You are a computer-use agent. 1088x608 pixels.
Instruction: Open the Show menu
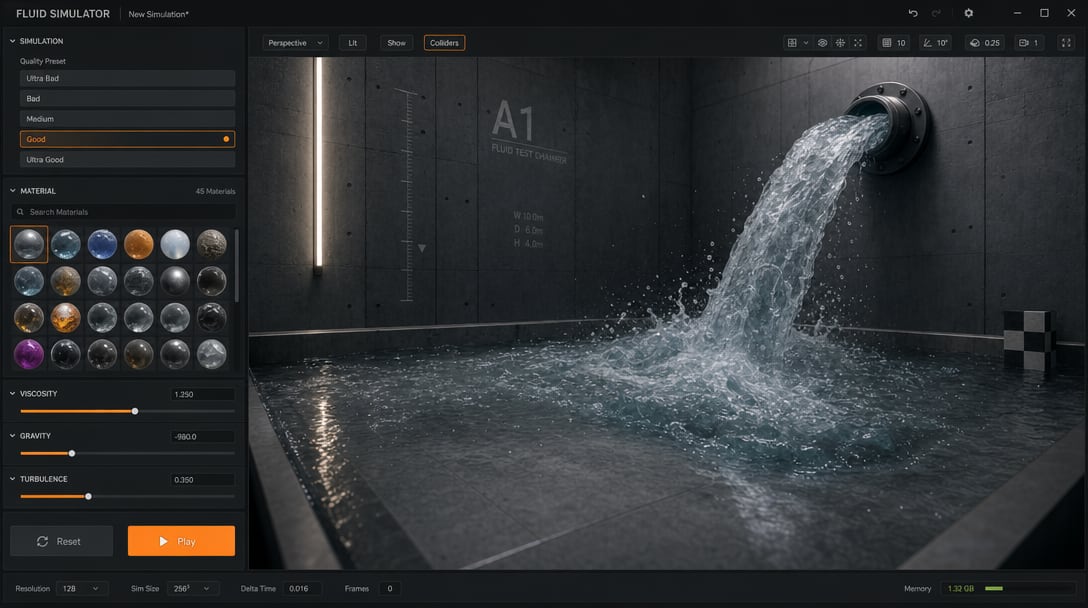click(396, 43)
